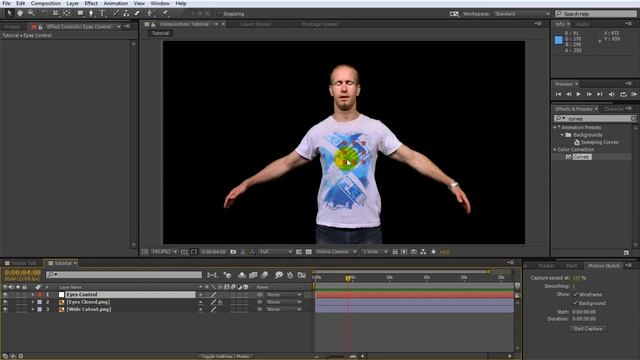Click the Start Capture button
640x360 pixels.
click(x=587, y=329)
